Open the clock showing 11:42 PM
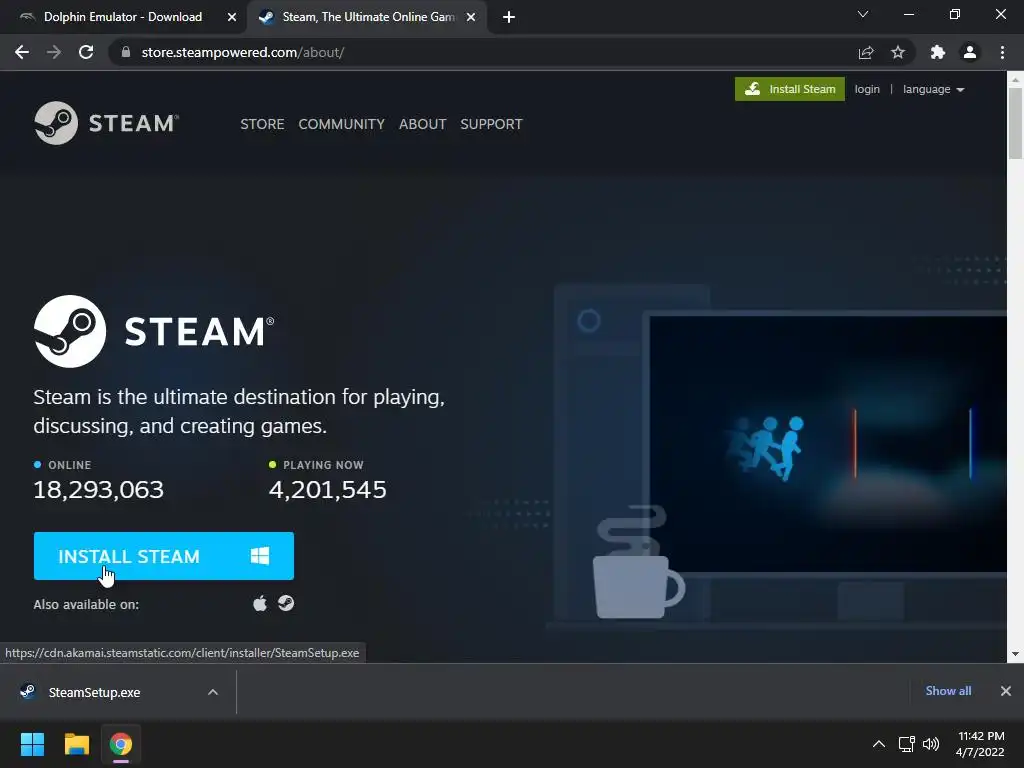The image size is (1024, 768). click(980, 744)
